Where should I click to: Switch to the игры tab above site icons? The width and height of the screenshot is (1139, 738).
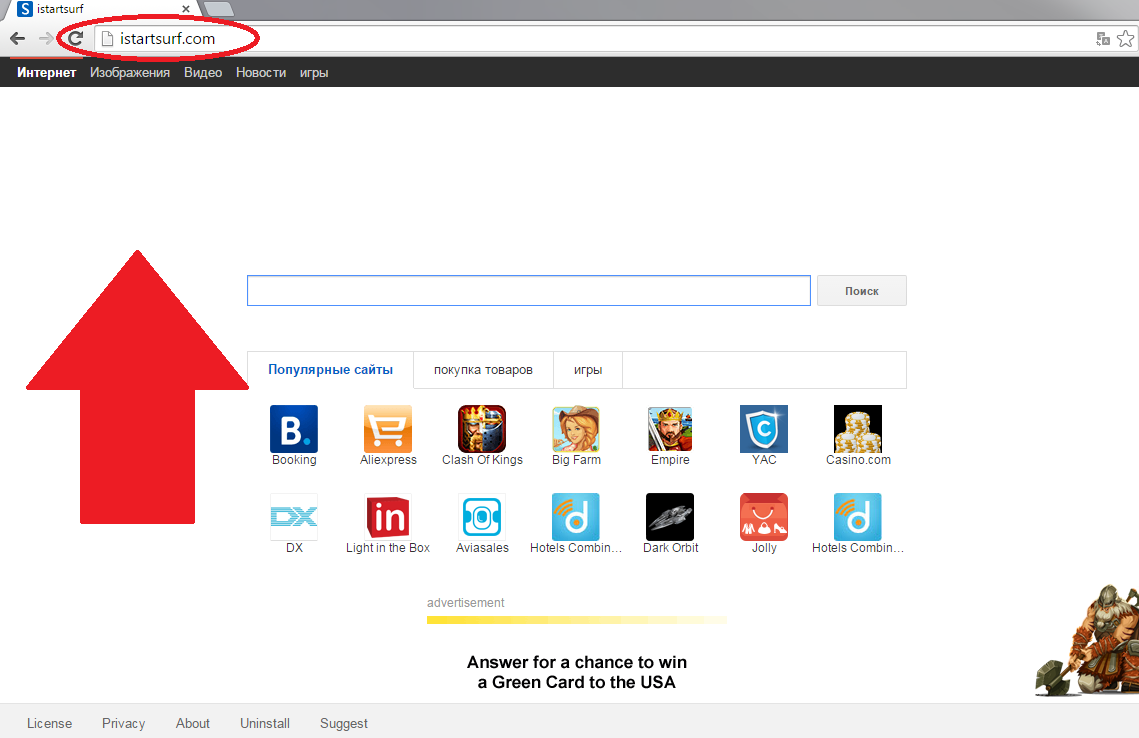click(x=588, y=370)
